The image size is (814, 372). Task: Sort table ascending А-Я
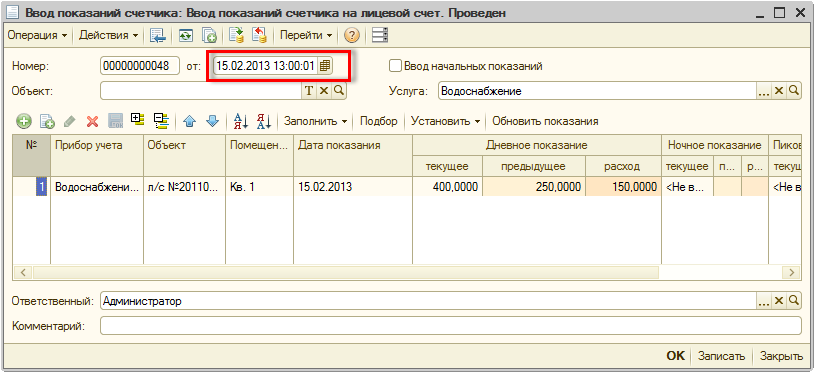pos(241,121)
